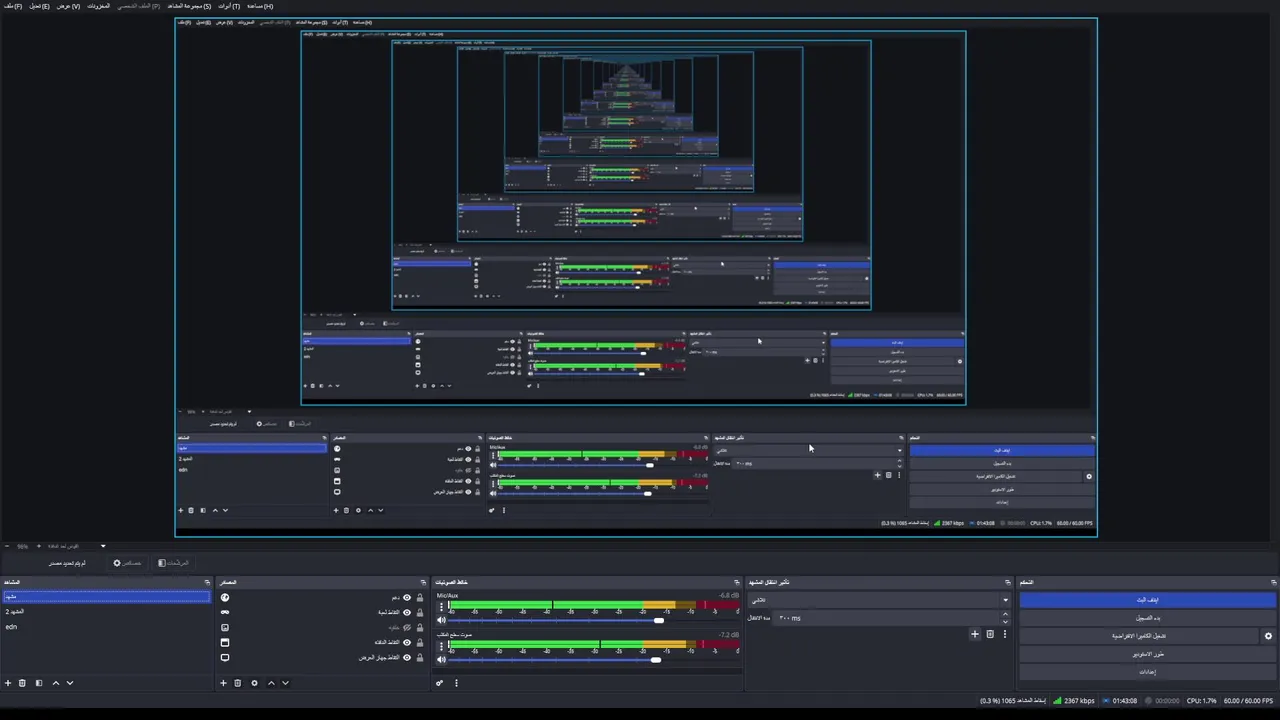
Task: Move the selected scene down
Action: [70, 683]
